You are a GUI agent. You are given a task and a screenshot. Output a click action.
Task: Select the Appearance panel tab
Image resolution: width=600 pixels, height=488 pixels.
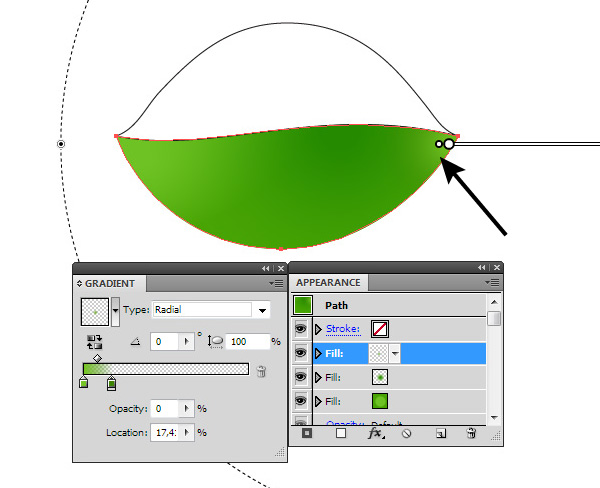(329, 283)
